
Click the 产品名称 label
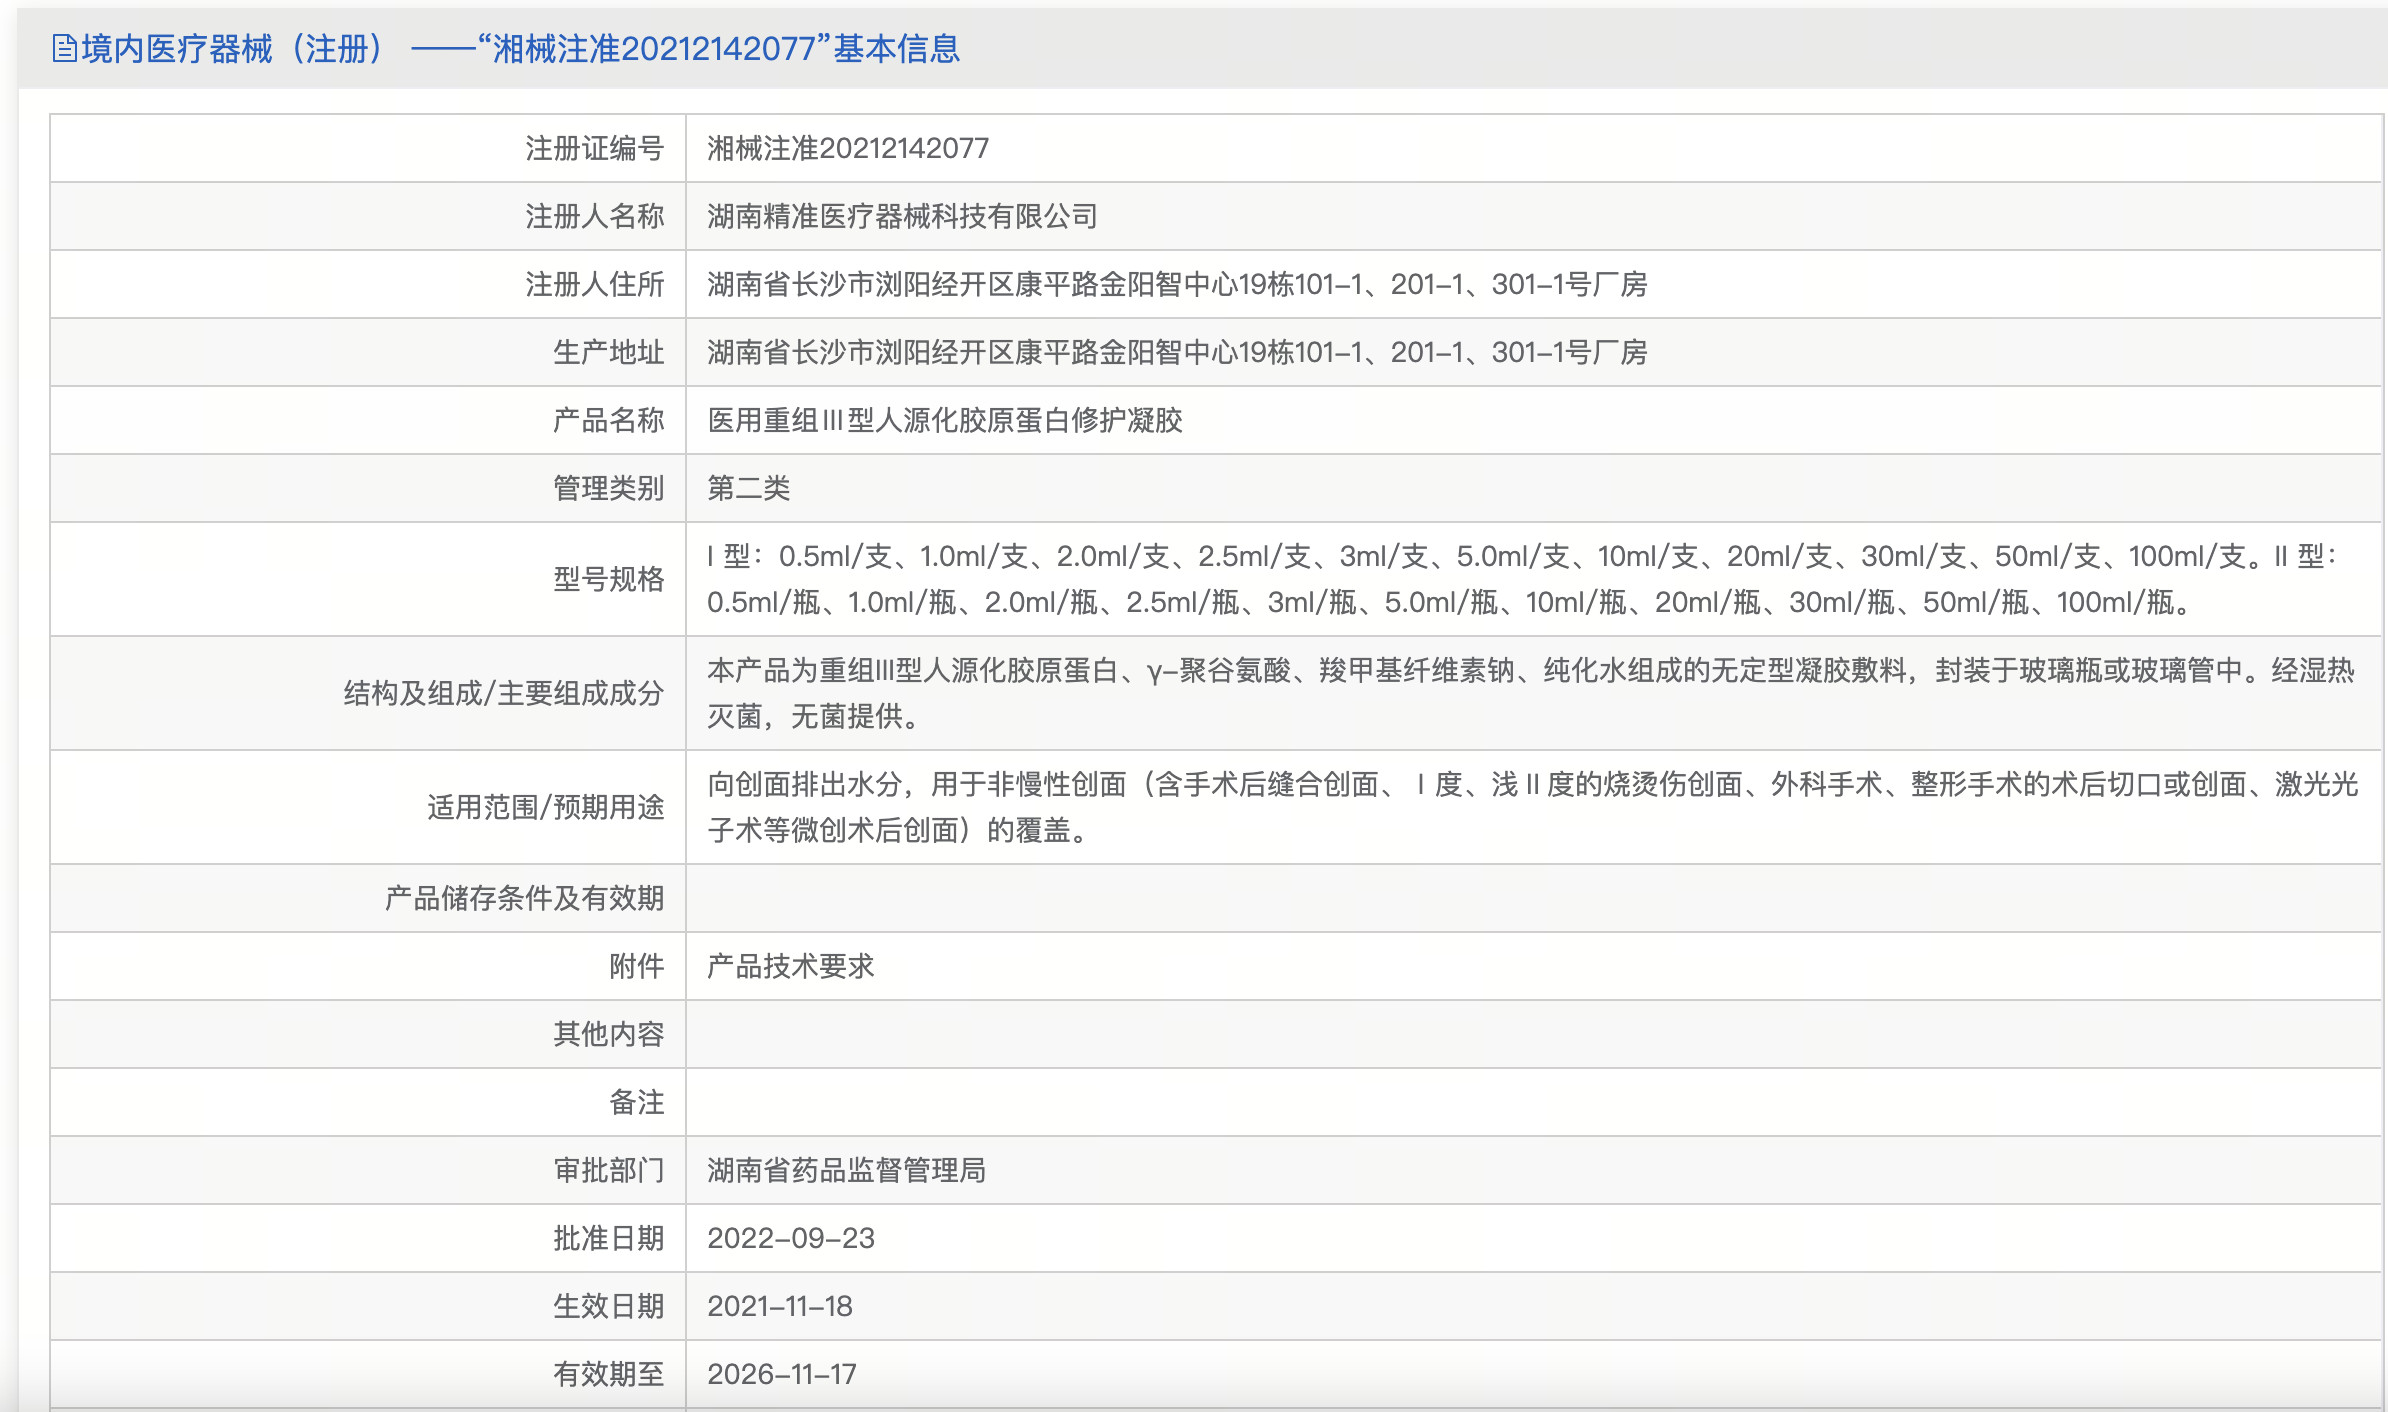pos(609,420)
